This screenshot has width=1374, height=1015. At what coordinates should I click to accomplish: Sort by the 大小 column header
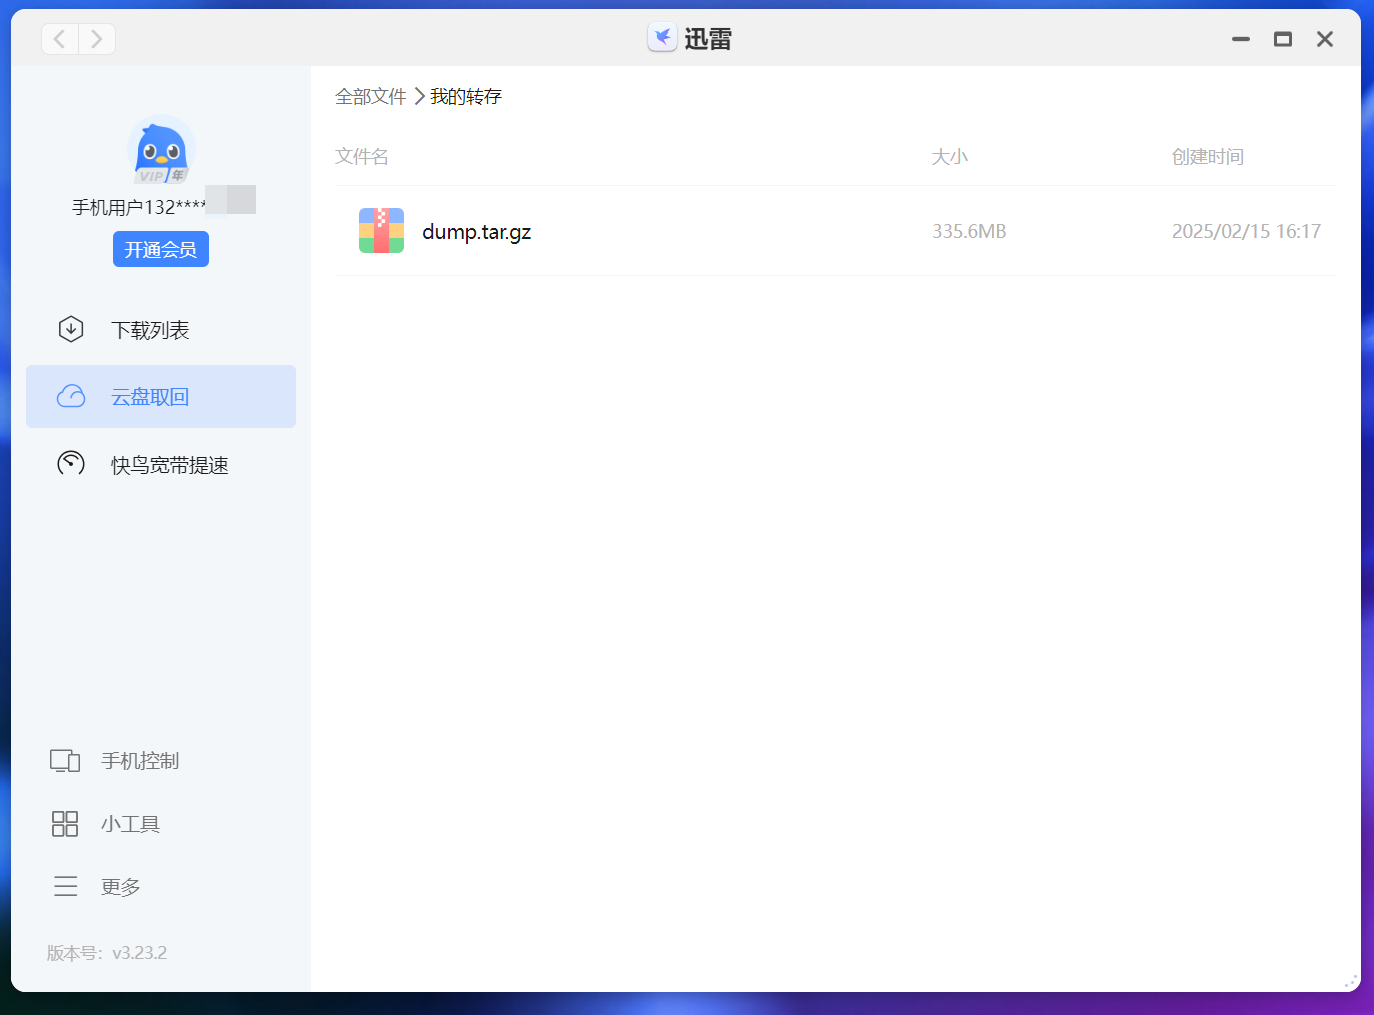[x=950, y=157]
